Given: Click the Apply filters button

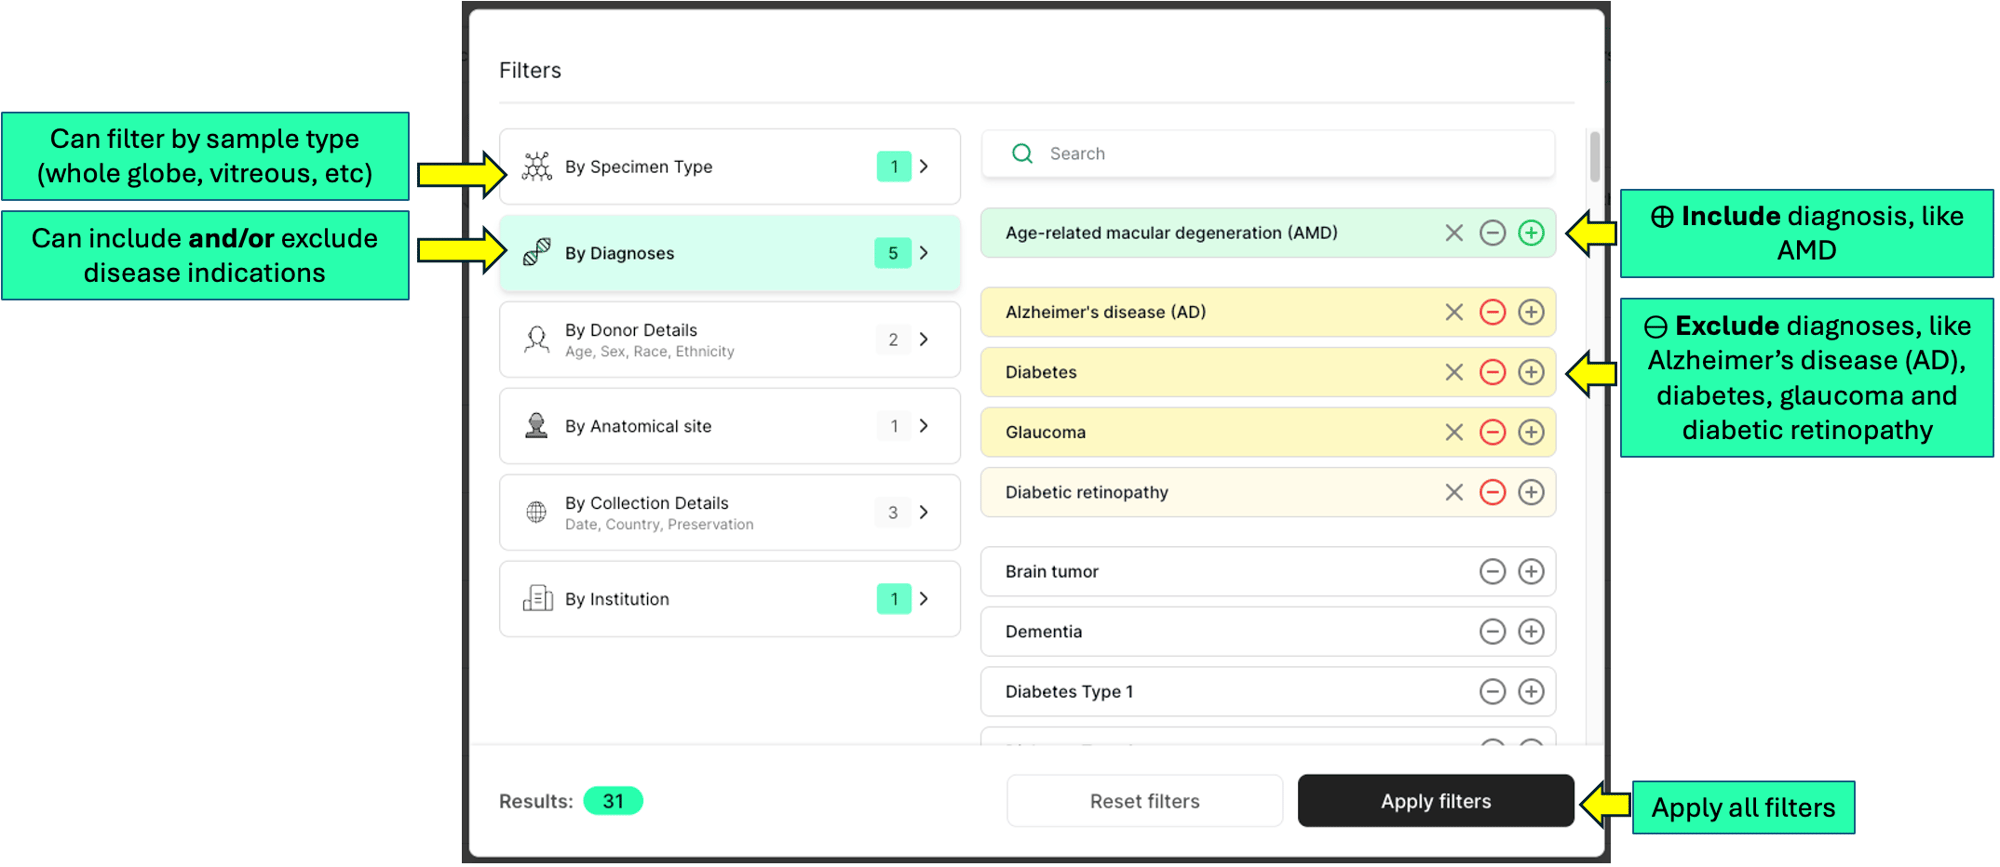Looking at the screenshot, I should tap(1436, 801).
